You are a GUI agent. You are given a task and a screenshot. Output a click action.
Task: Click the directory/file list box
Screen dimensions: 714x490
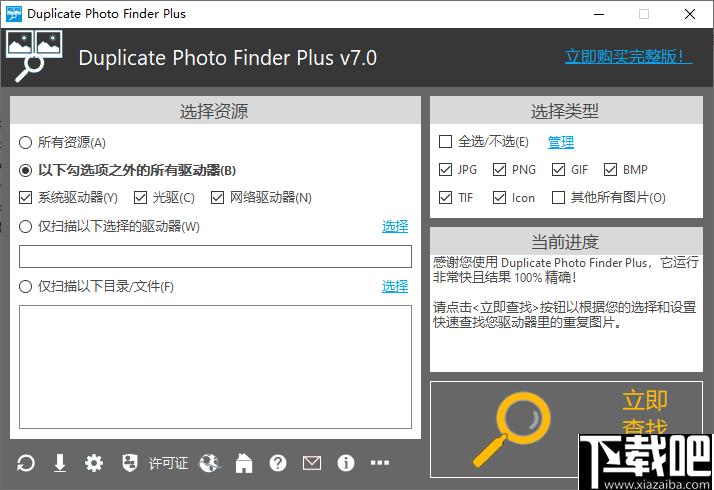tap(215, 367)
